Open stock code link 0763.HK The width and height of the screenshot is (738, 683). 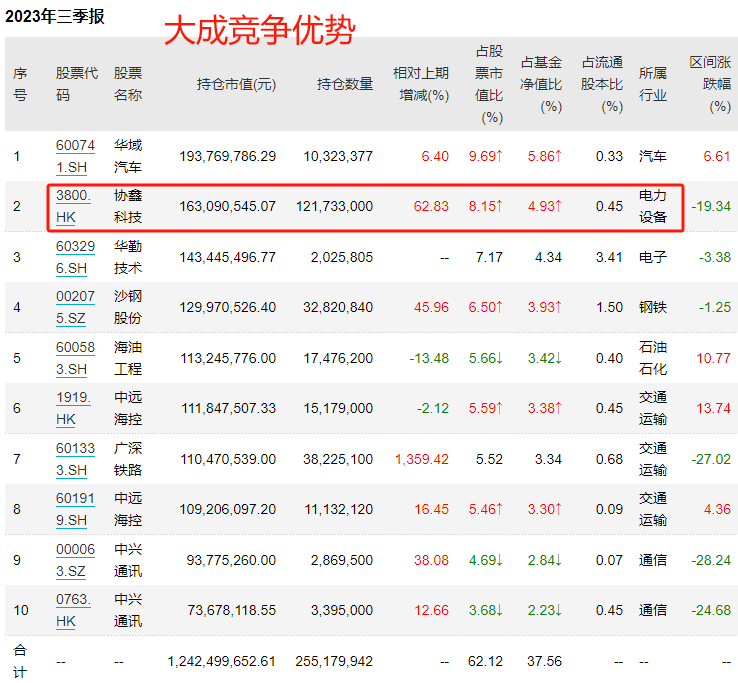click(73, 610)
